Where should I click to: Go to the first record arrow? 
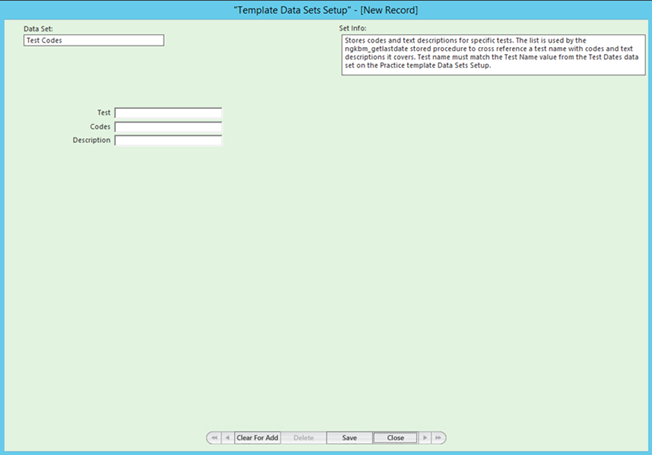click(214, 438)
